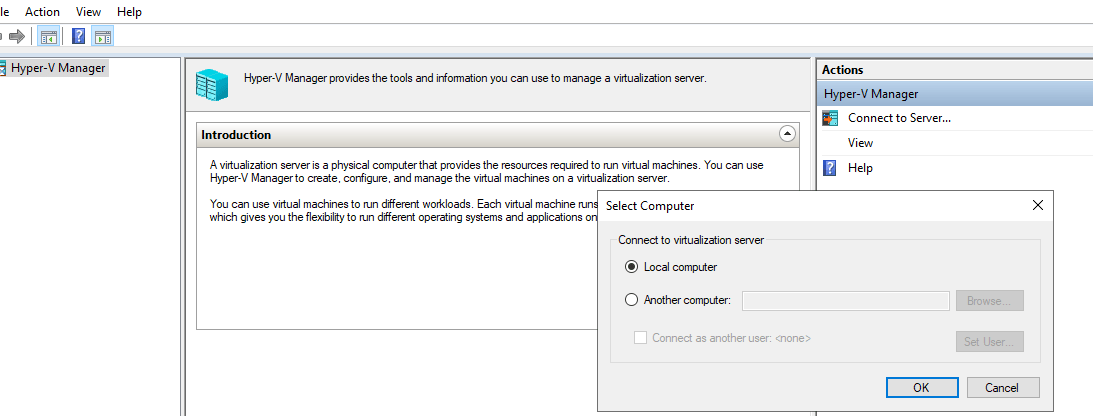Open the Help menu in menu bar
Viewport: 1093px width, 416px height.
pos(130,12)
